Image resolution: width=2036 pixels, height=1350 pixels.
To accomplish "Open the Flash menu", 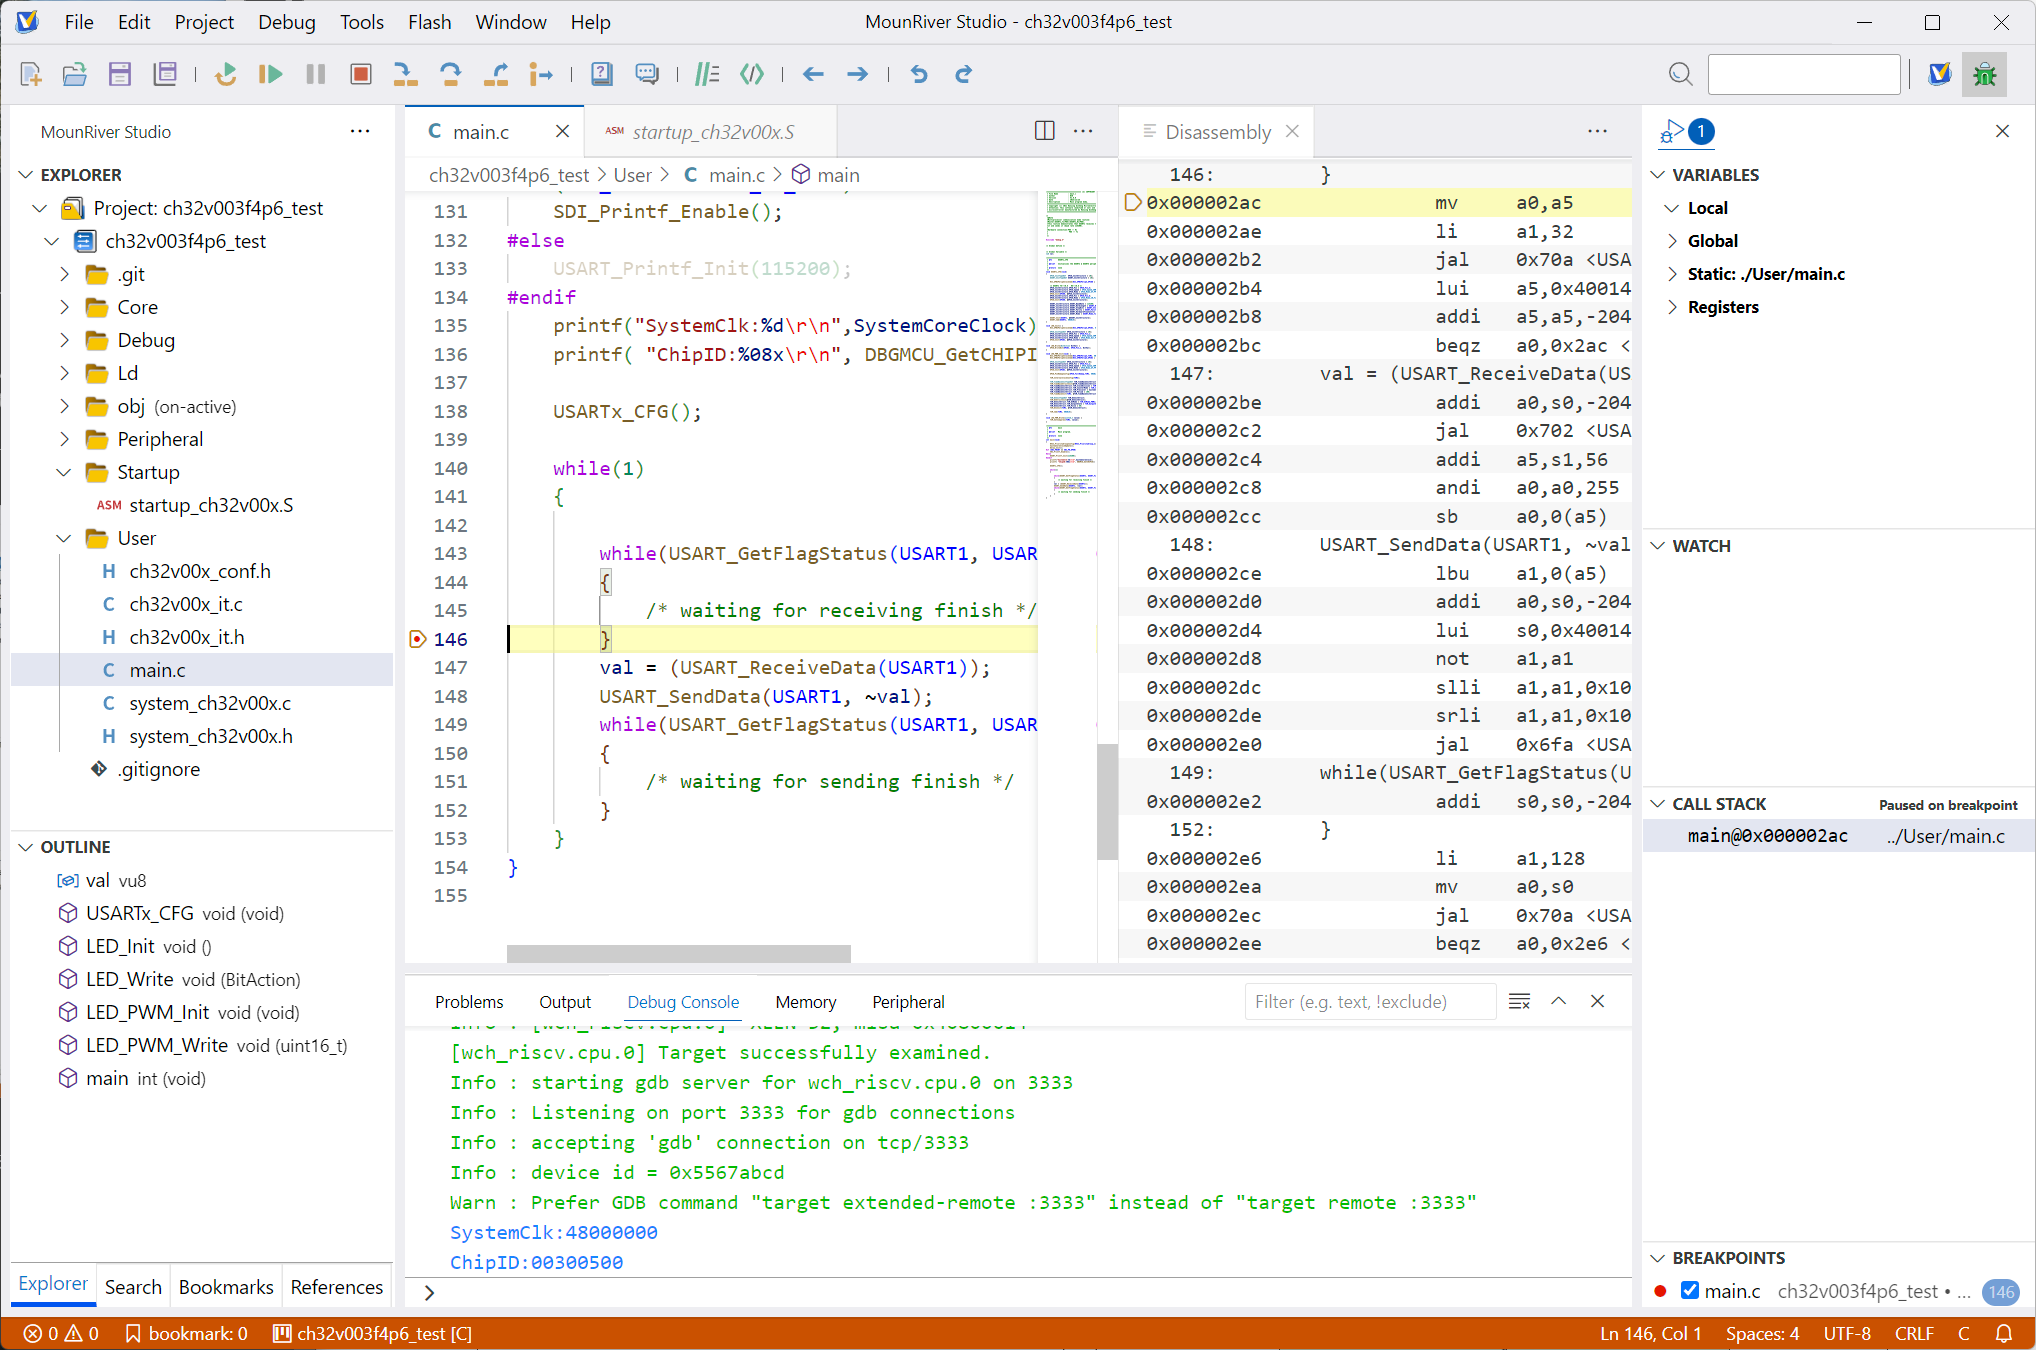I will tap(429, 22).
